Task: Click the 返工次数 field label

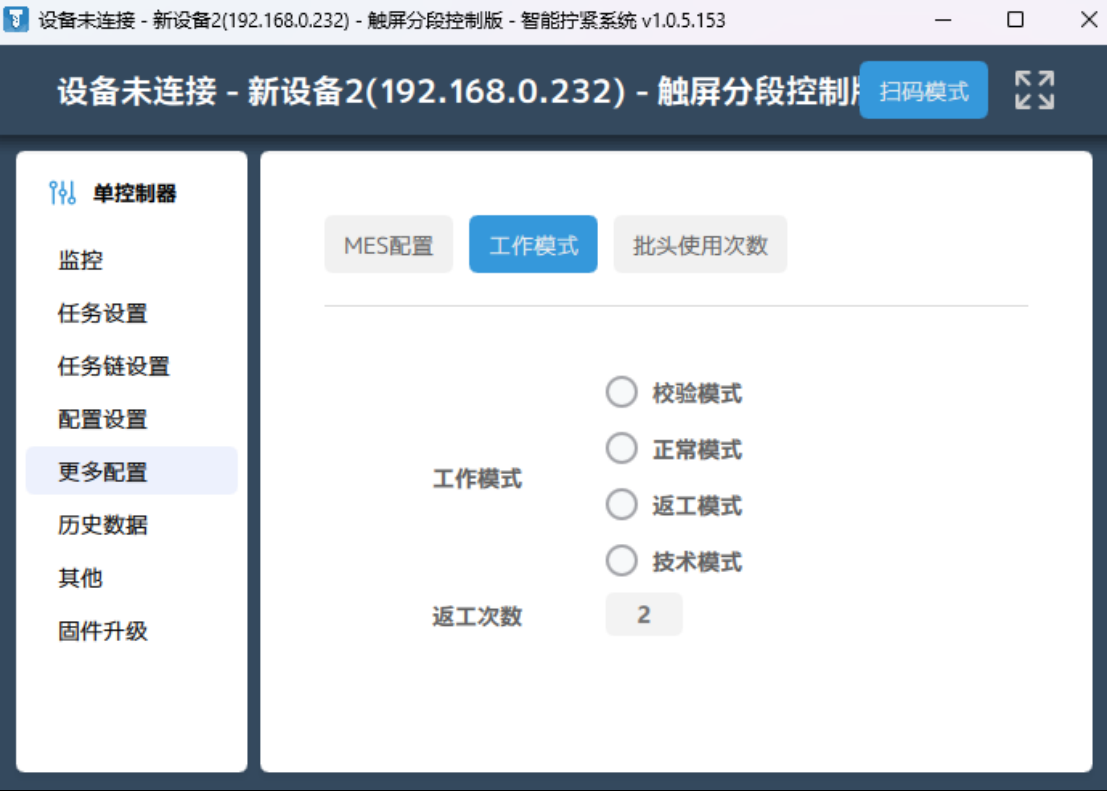Action: coord(477,616)
